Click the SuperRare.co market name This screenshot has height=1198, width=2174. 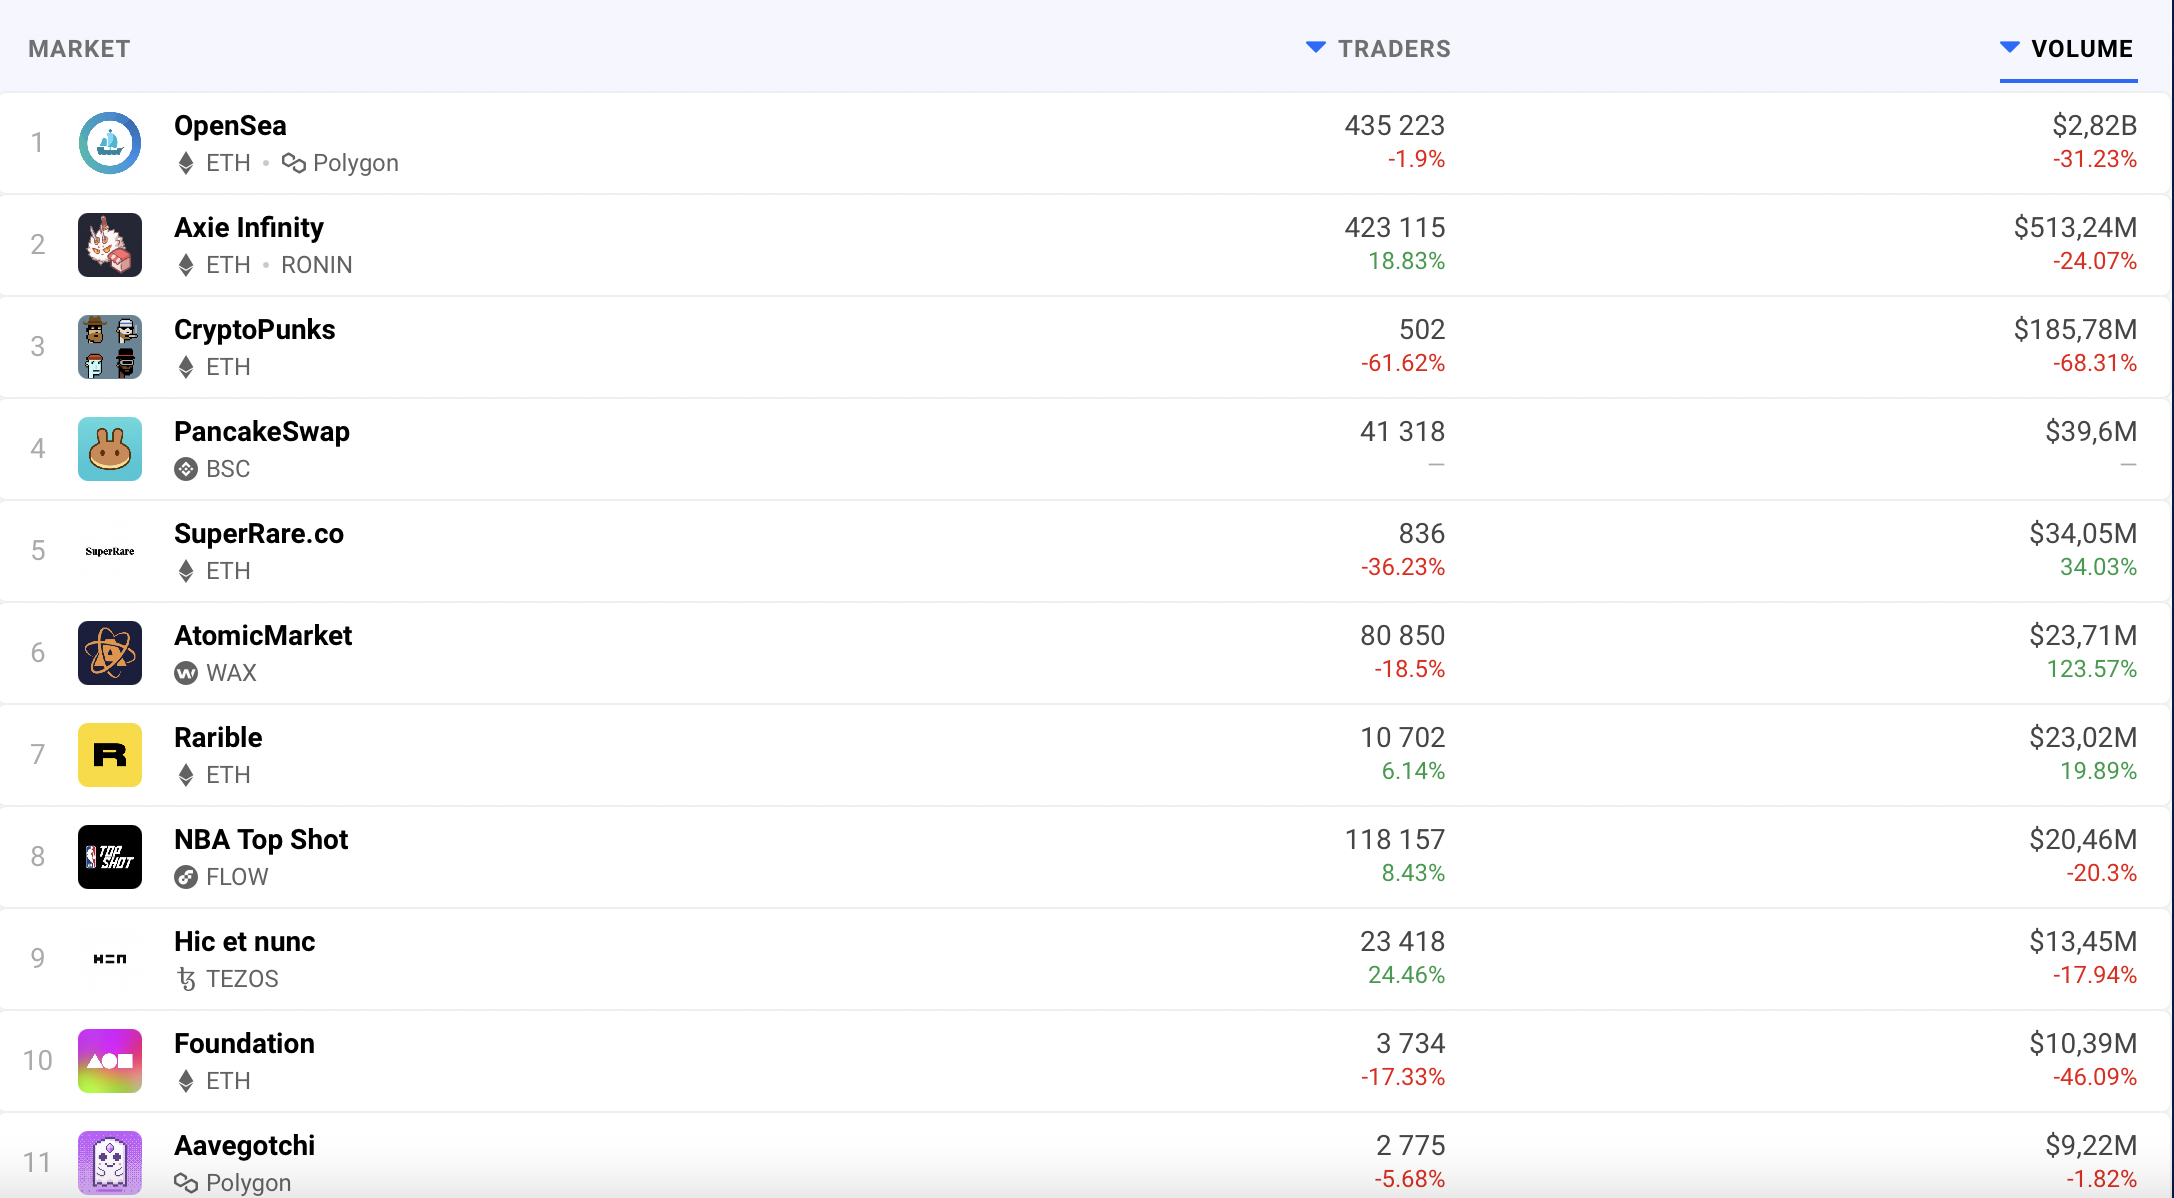coord(258,534)
